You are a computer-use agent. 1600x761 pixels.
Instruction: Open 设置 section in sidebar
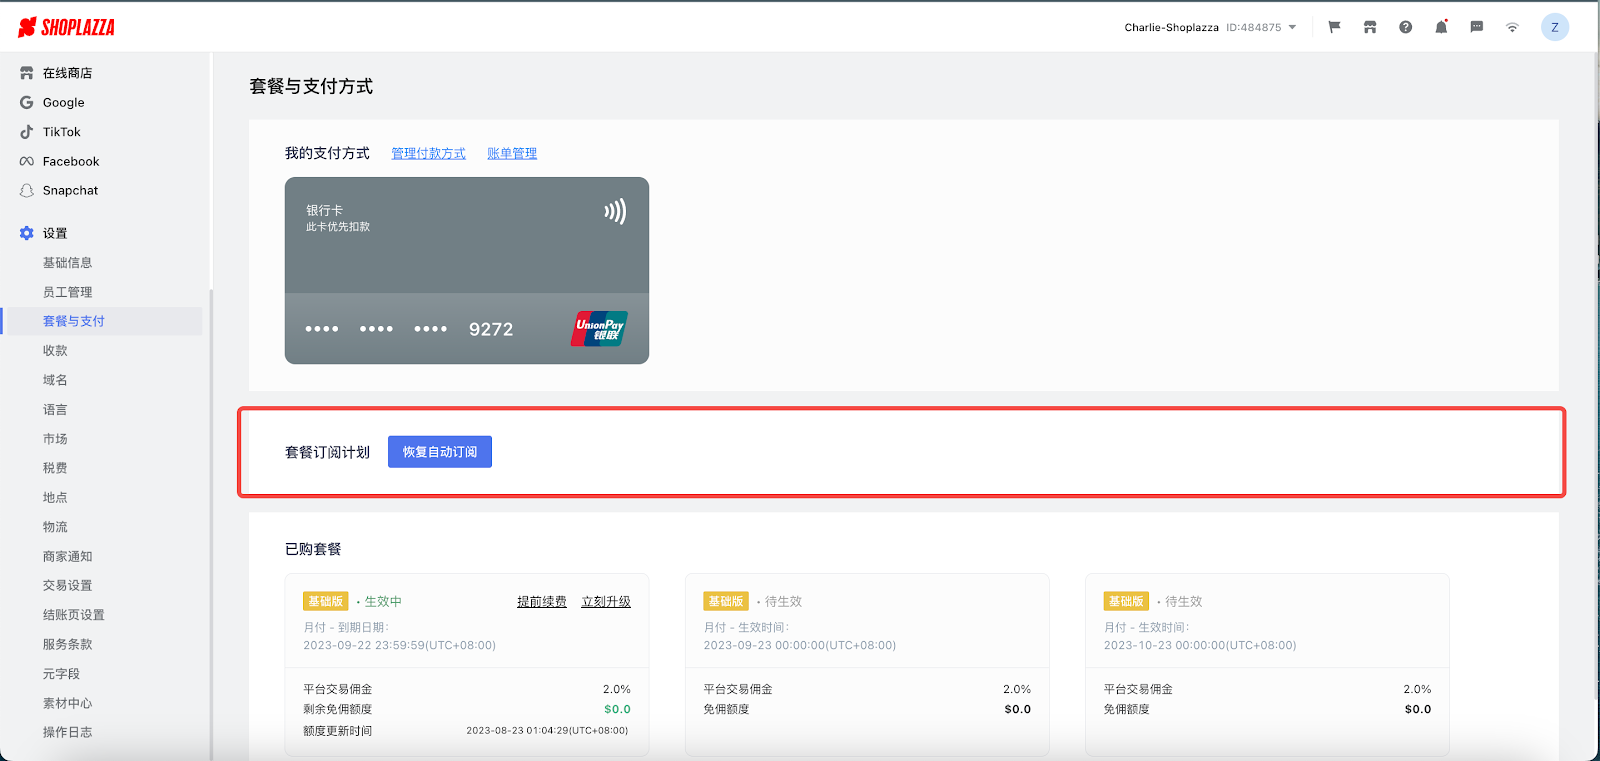[55, 233]
